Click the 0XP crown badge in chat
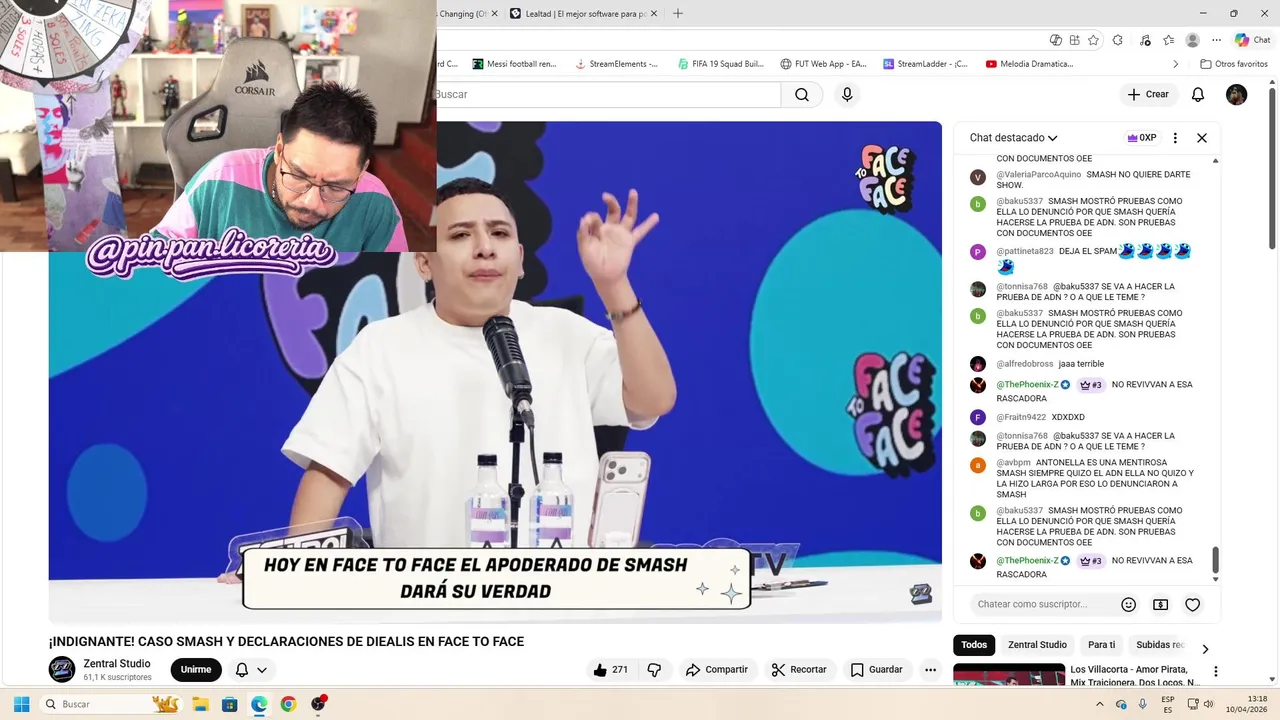The width and height of the screenshot is (1280, 720). [1141, 138]
